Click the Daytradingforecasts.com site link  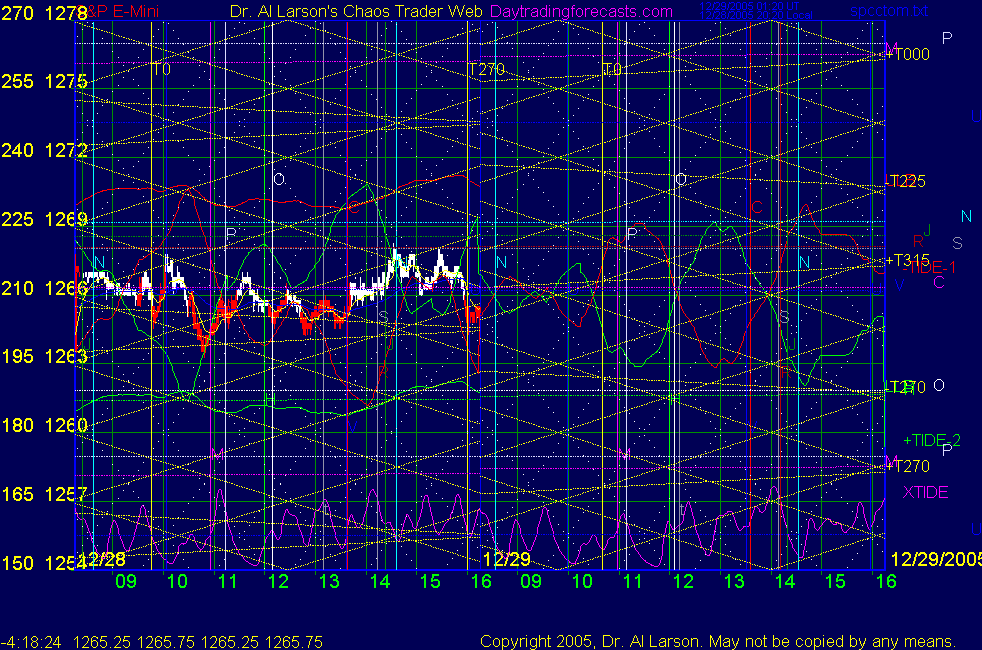[581, 12]
